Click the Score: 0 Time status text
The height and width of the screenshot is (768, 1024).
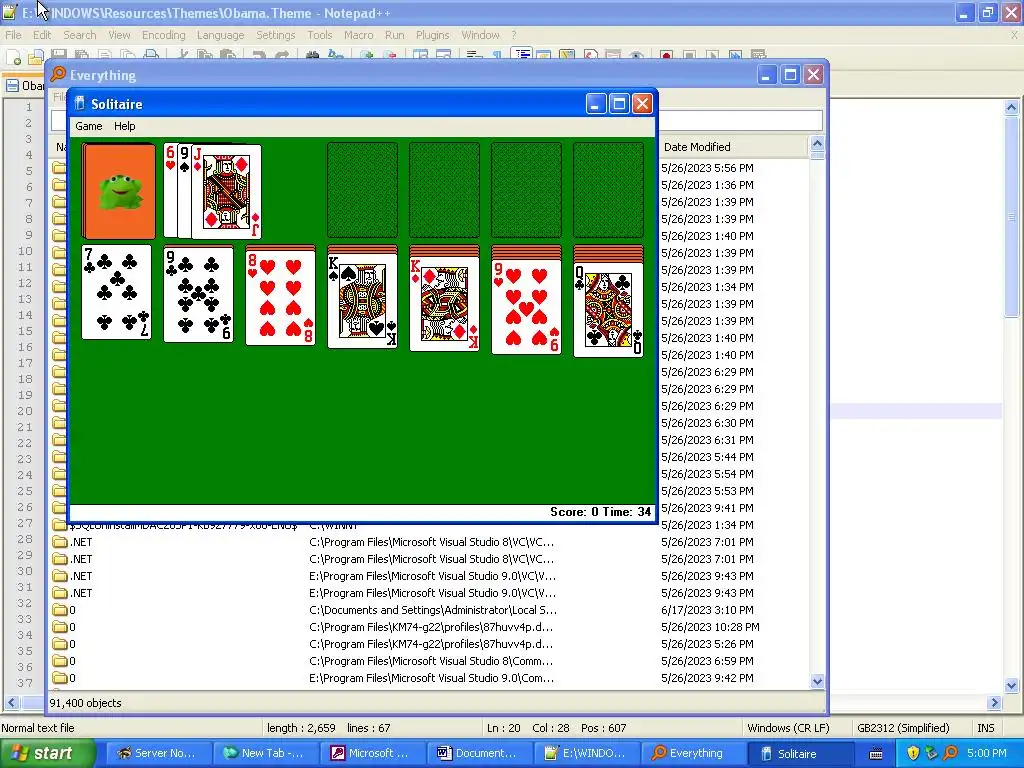(x=601, y=512)
